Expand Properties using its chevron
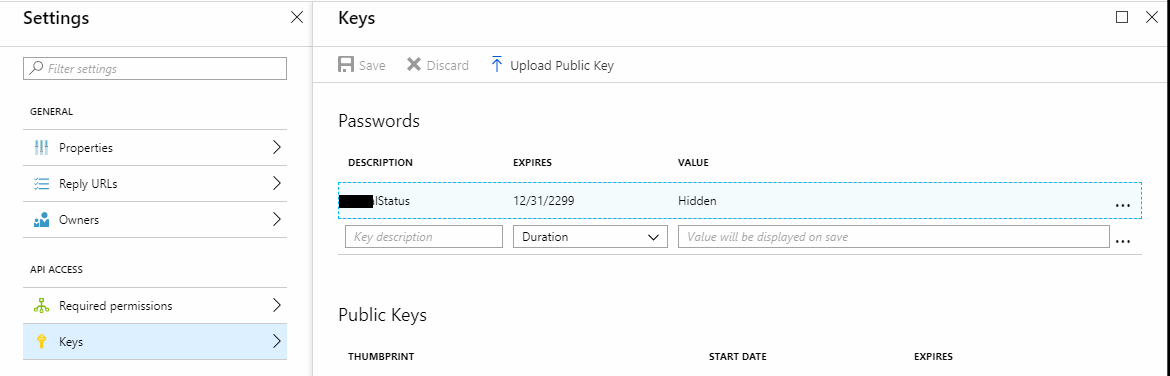 tap(277, 147)
